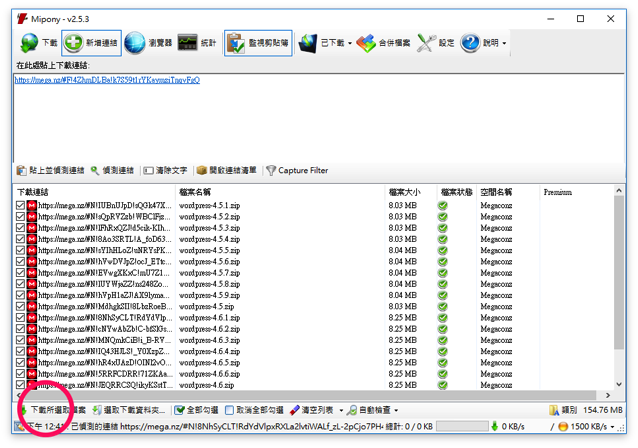
Task: Click the Mipony logo in the title bar
Action: [22, 19]
